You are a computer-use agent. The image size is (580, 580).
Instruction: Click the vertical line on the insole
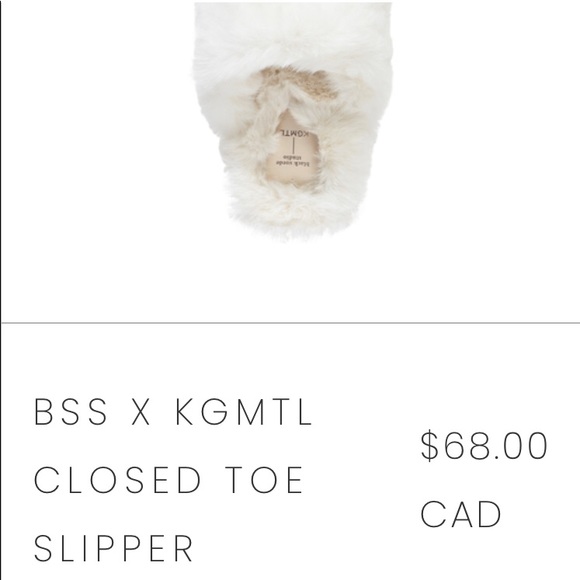pos(294,146)
